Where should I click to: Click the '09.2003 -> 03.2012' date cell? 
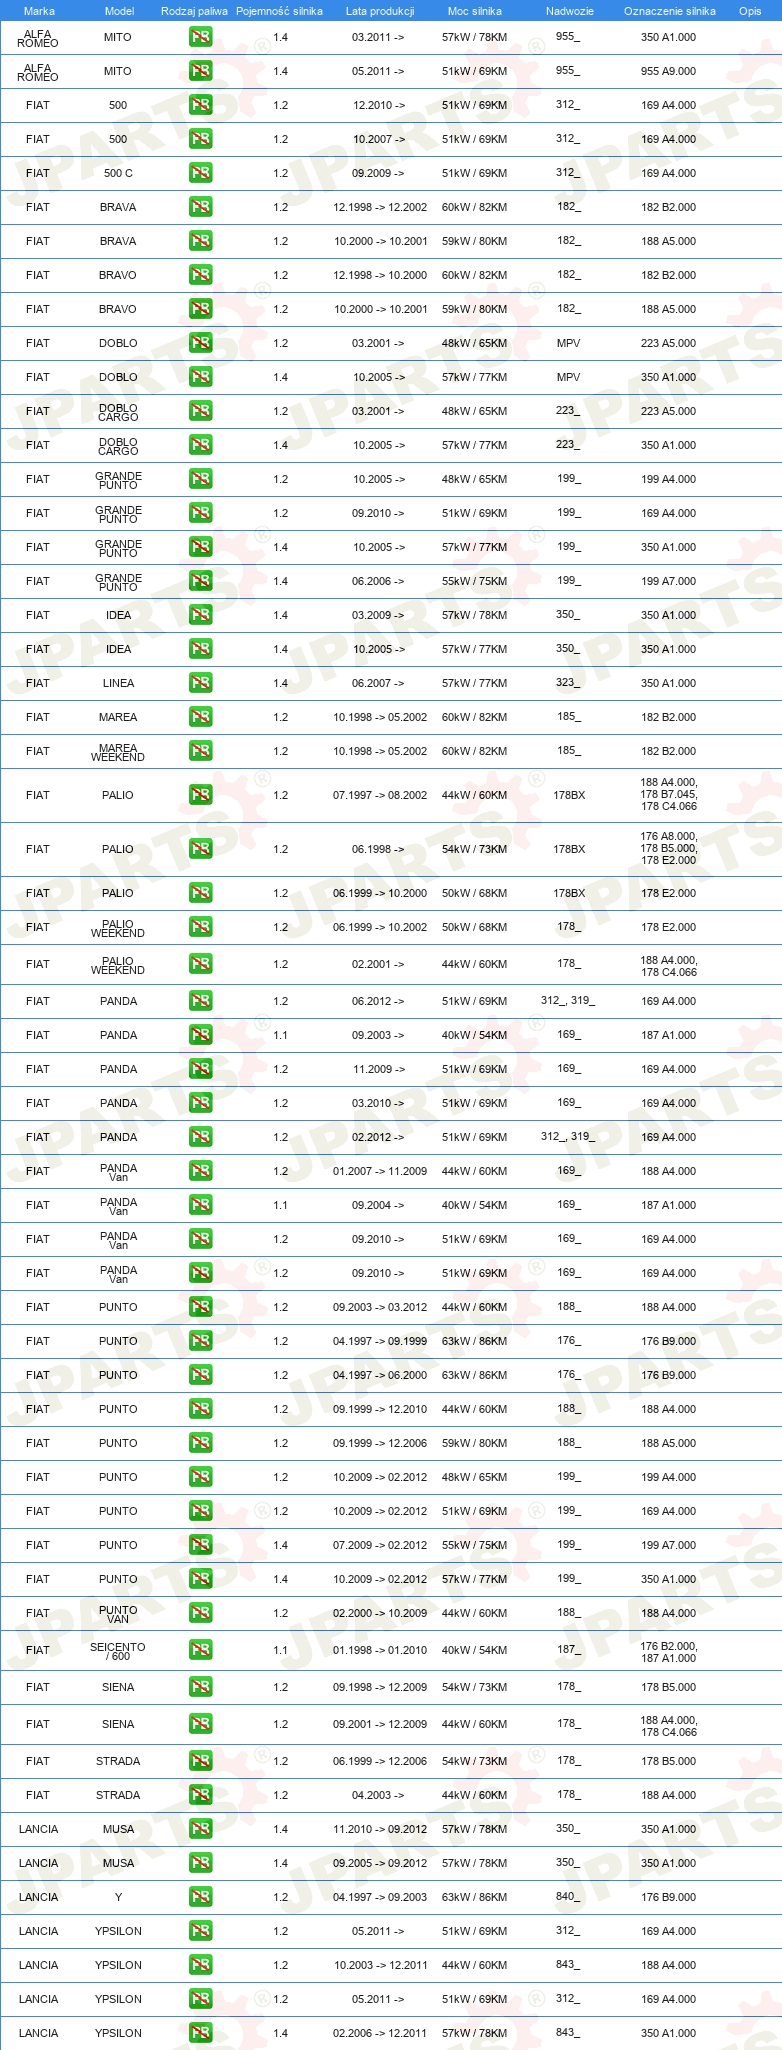[380, 1307]
